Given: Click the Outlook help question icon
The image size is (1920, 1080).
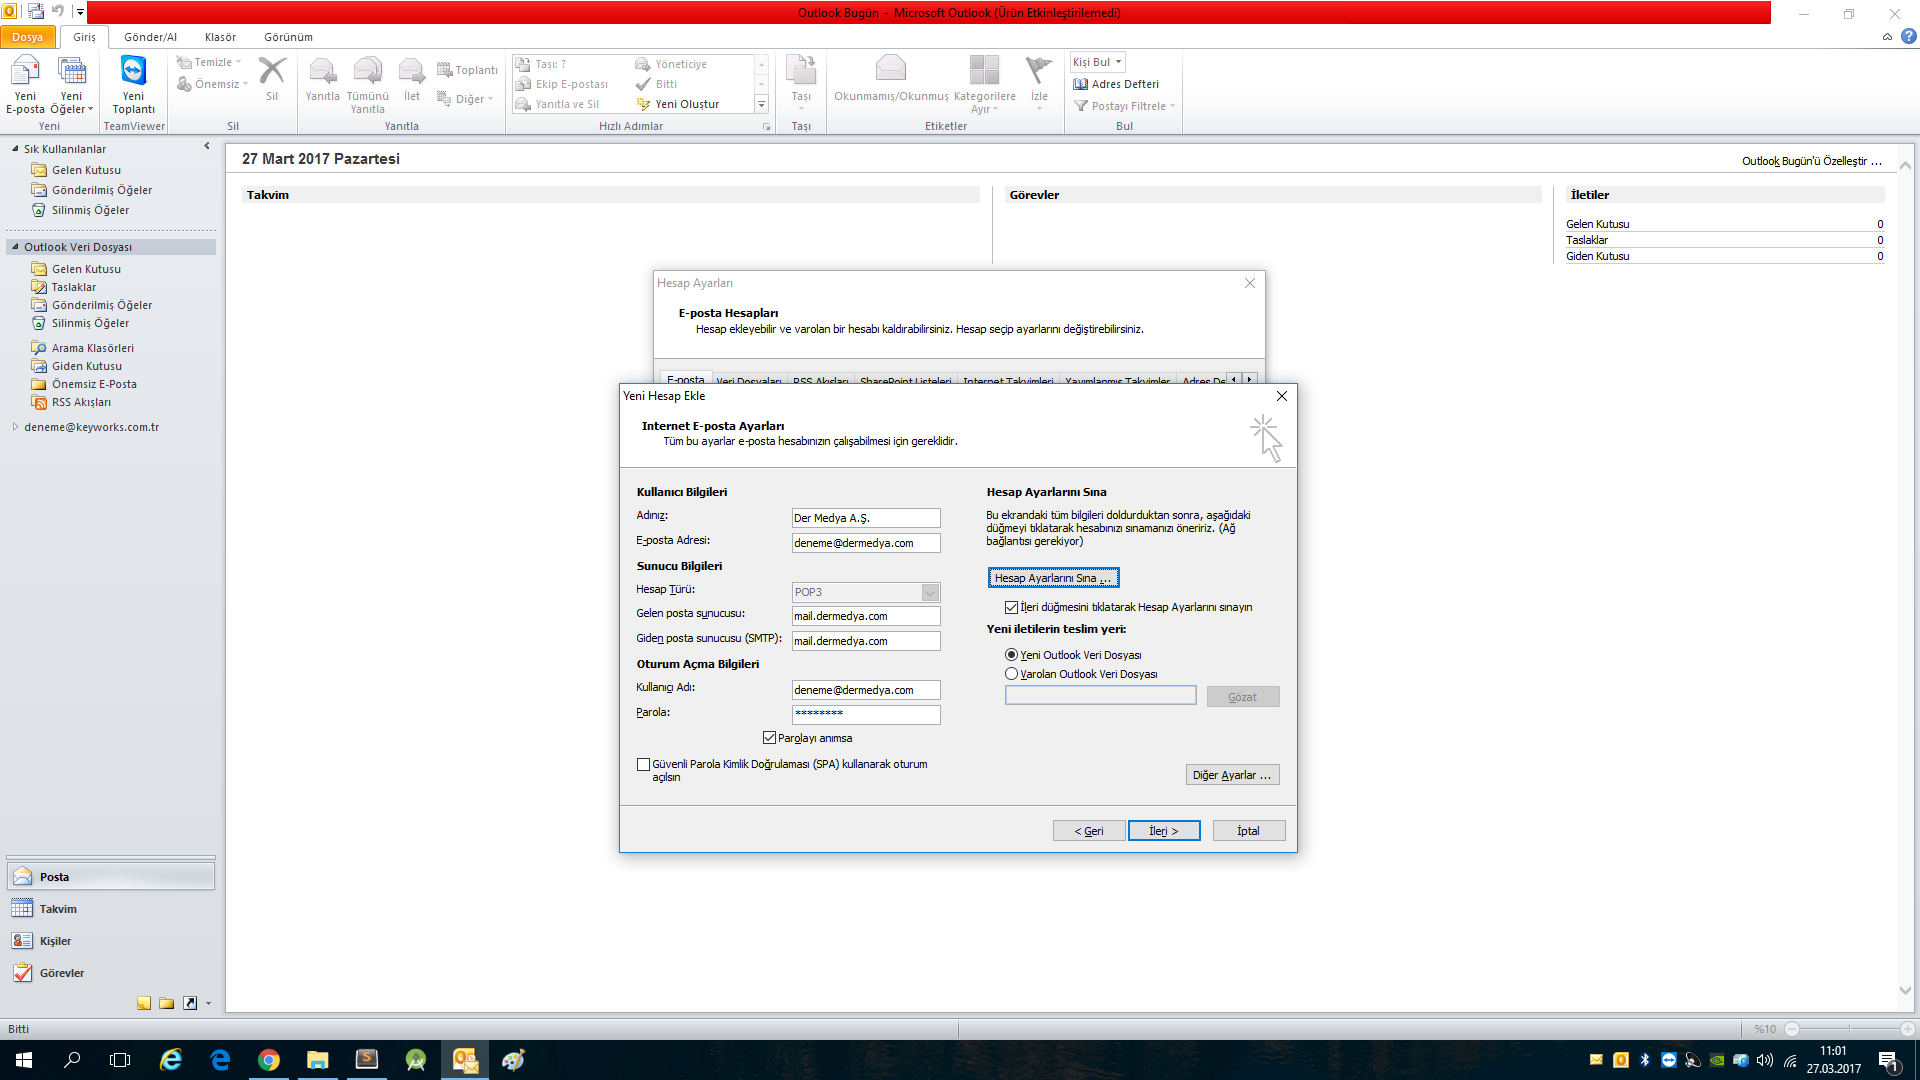Looking at the screenshot, I should pos(1908,37).
